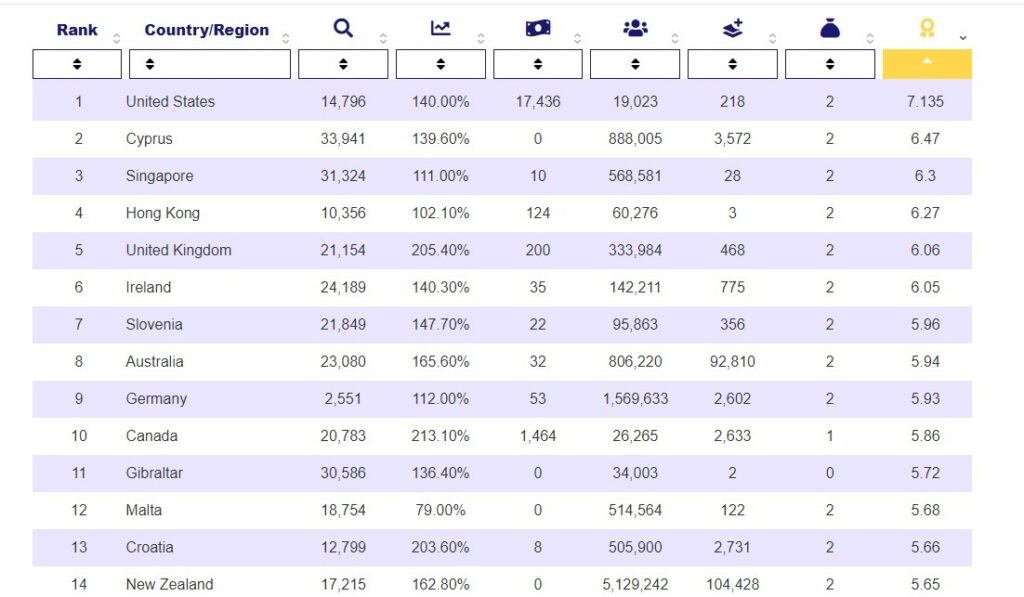Select the United Kingdom country cell
The width and height of the screenshot is (1024, 597).
click(178, 250)
